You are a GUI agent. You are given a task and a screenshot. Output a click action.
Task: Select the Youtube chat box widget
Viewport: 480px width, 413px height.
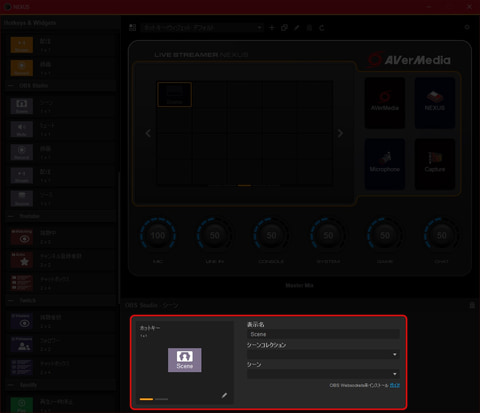[x=22, y=283]
